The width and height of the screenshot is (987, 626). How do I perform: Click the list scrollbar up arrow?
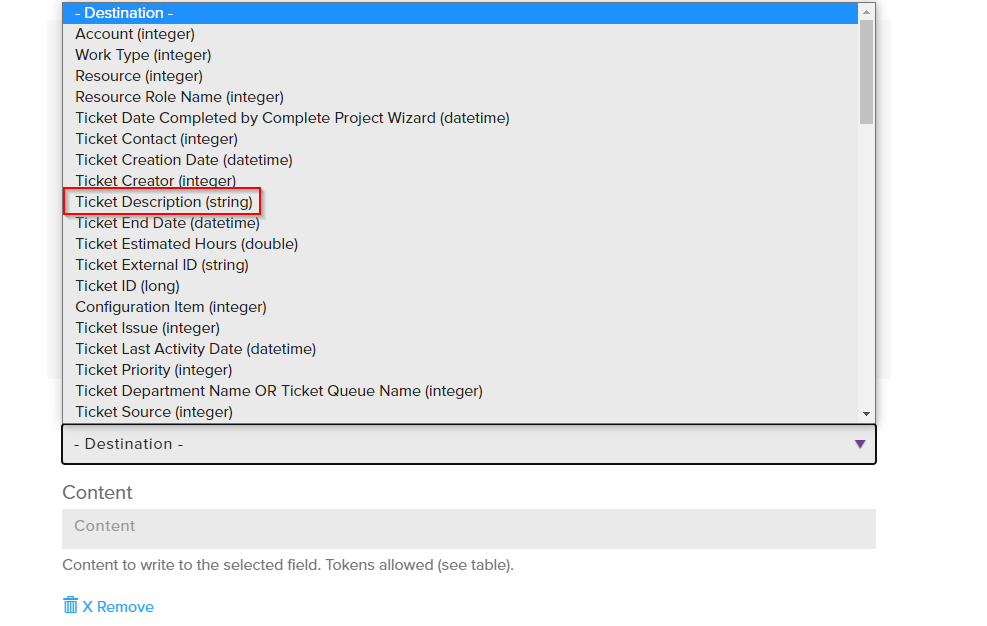click(x=866, y=11)
